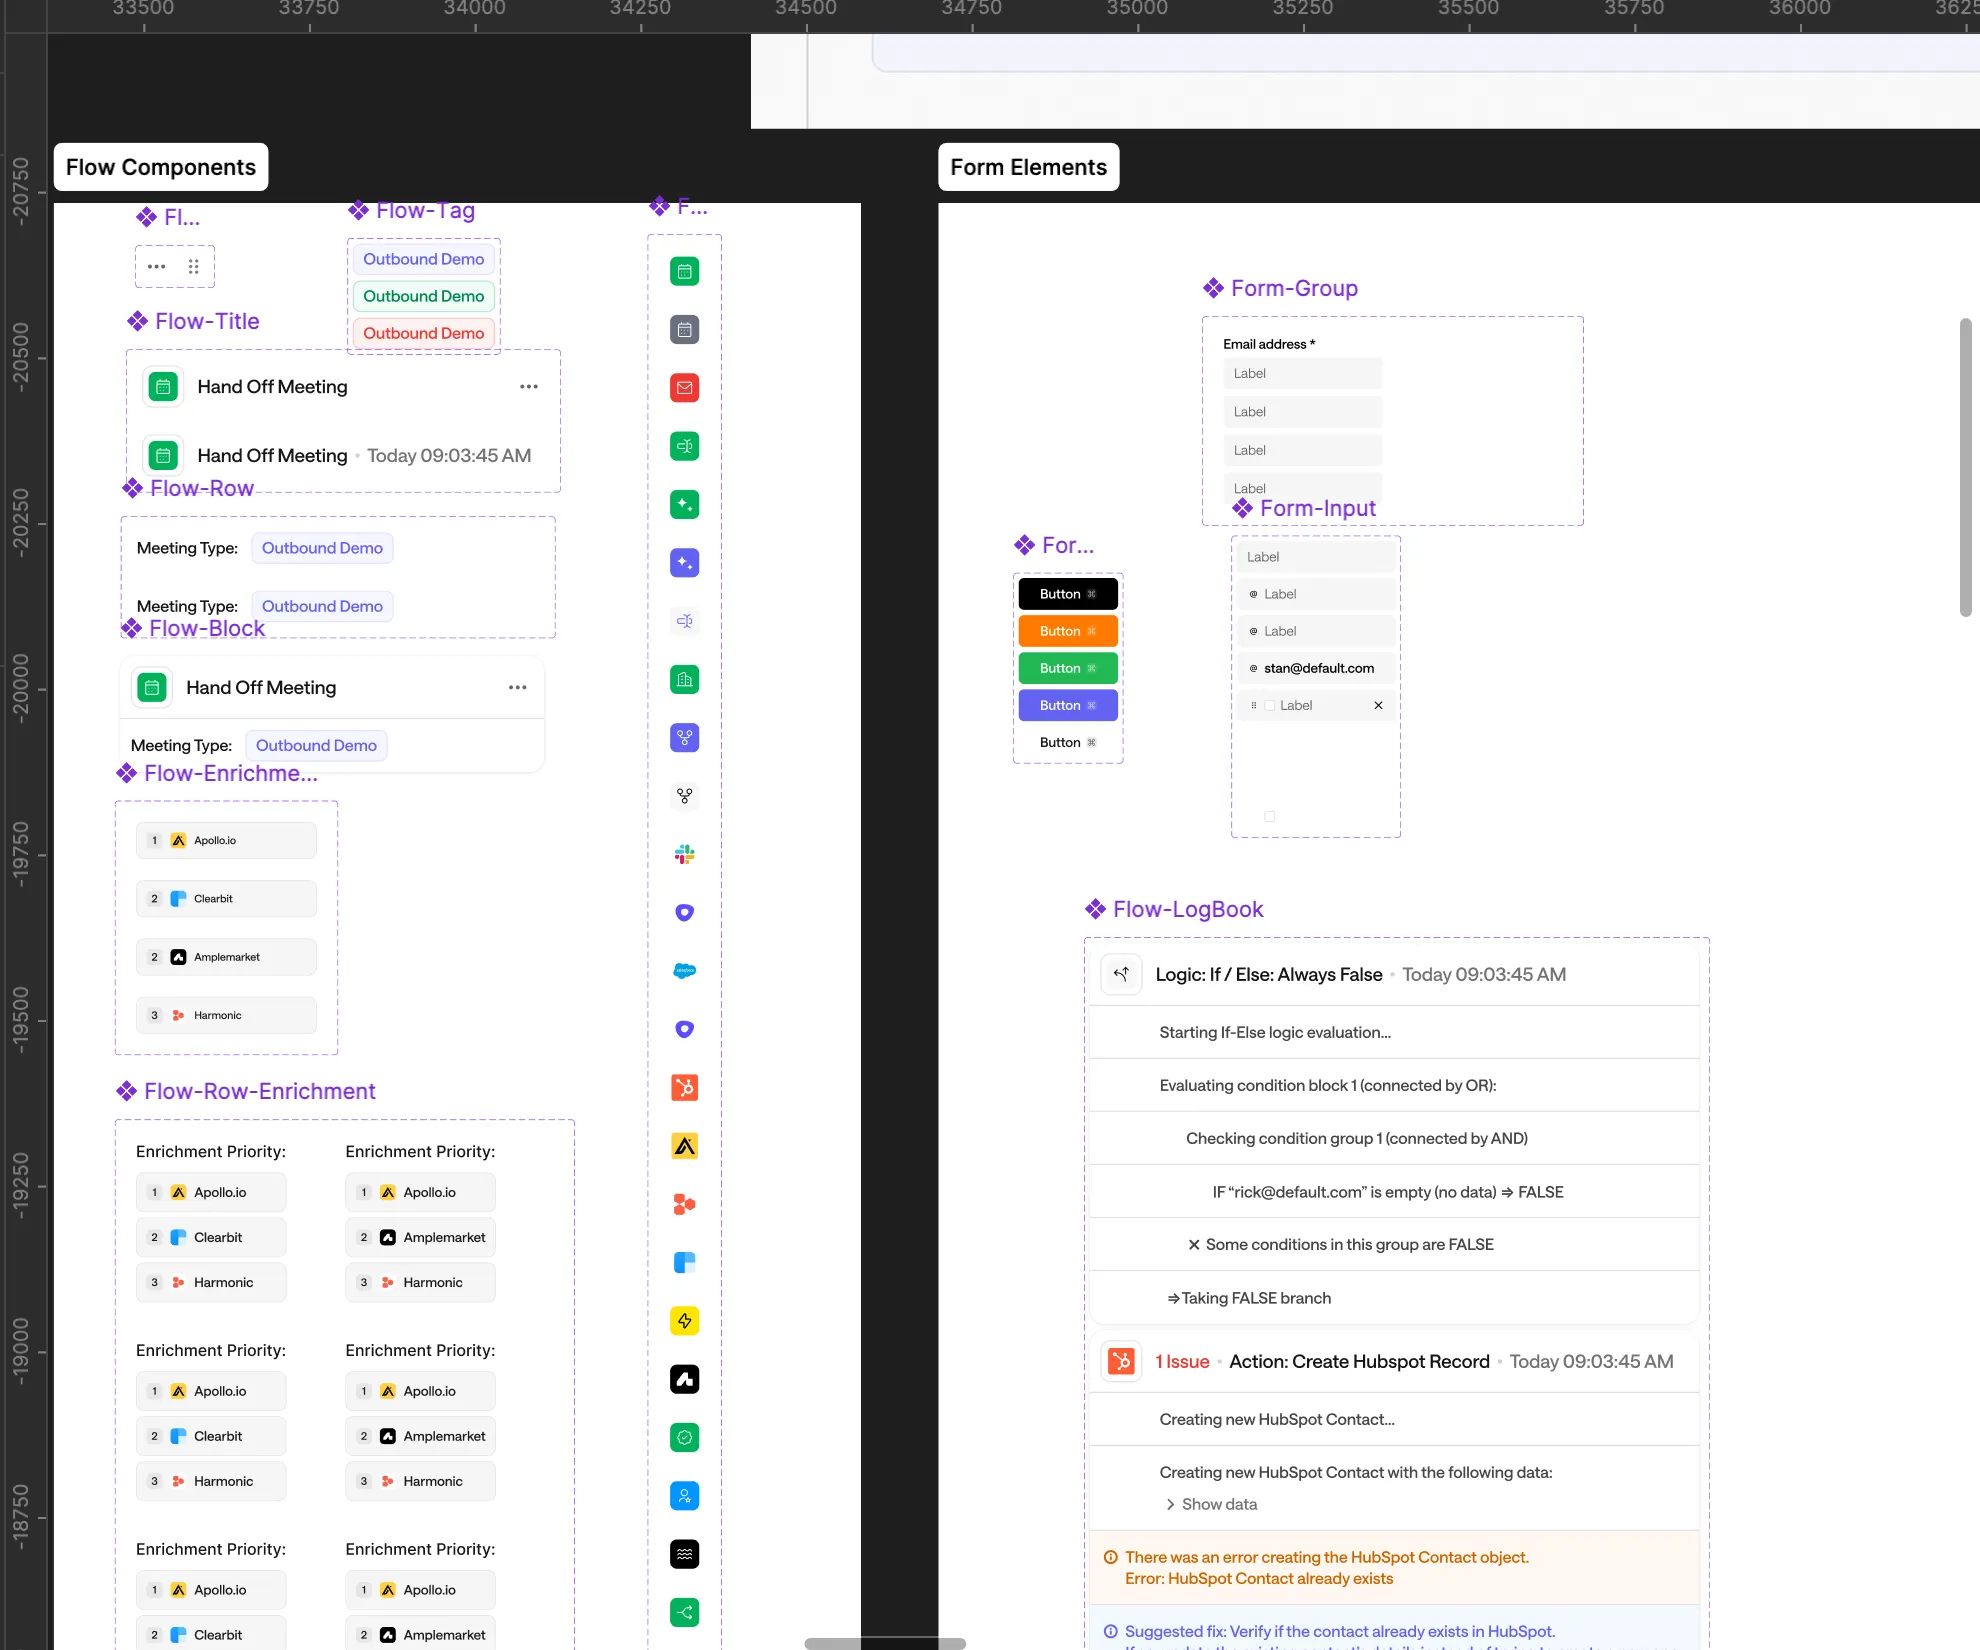Select the Form Elements section label
Viewport: 1980px width, 1650px height.
[1028, 167]
